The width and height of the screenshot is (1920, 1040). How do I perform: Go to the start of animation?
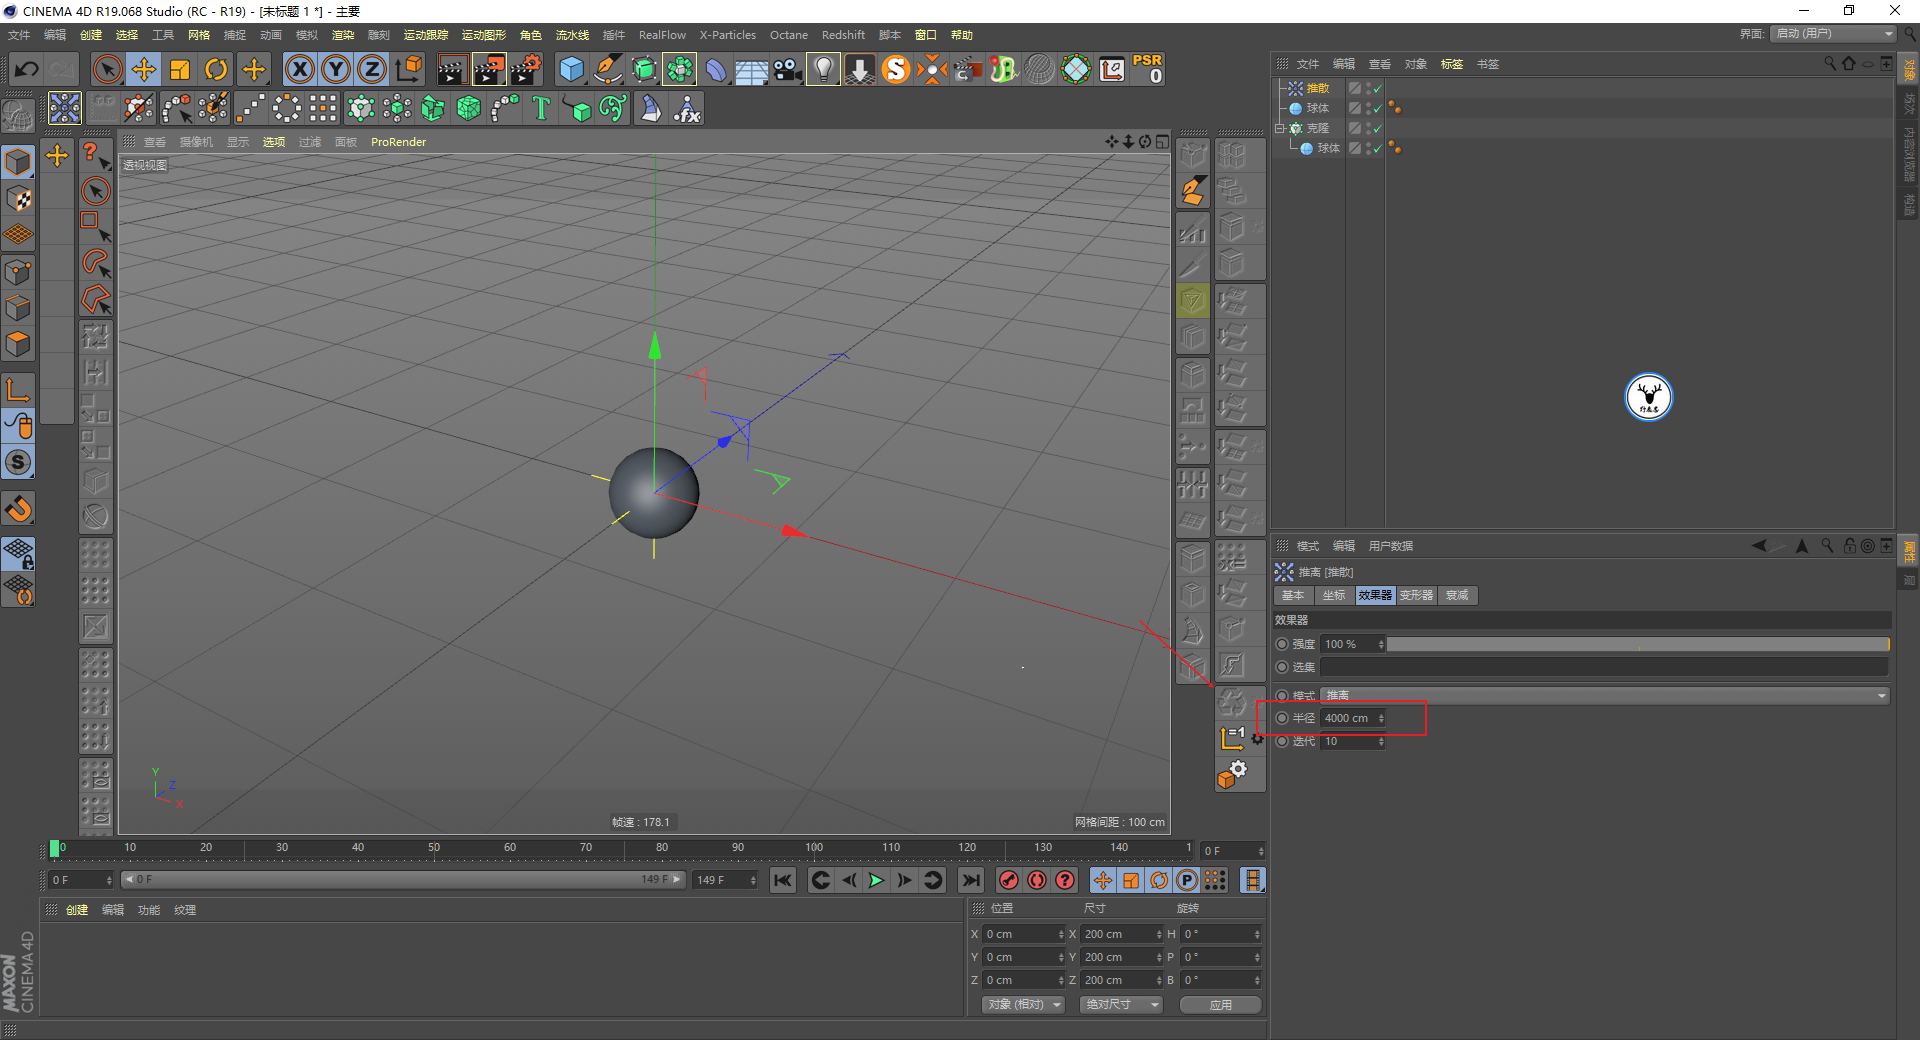[x=783, y=880]
